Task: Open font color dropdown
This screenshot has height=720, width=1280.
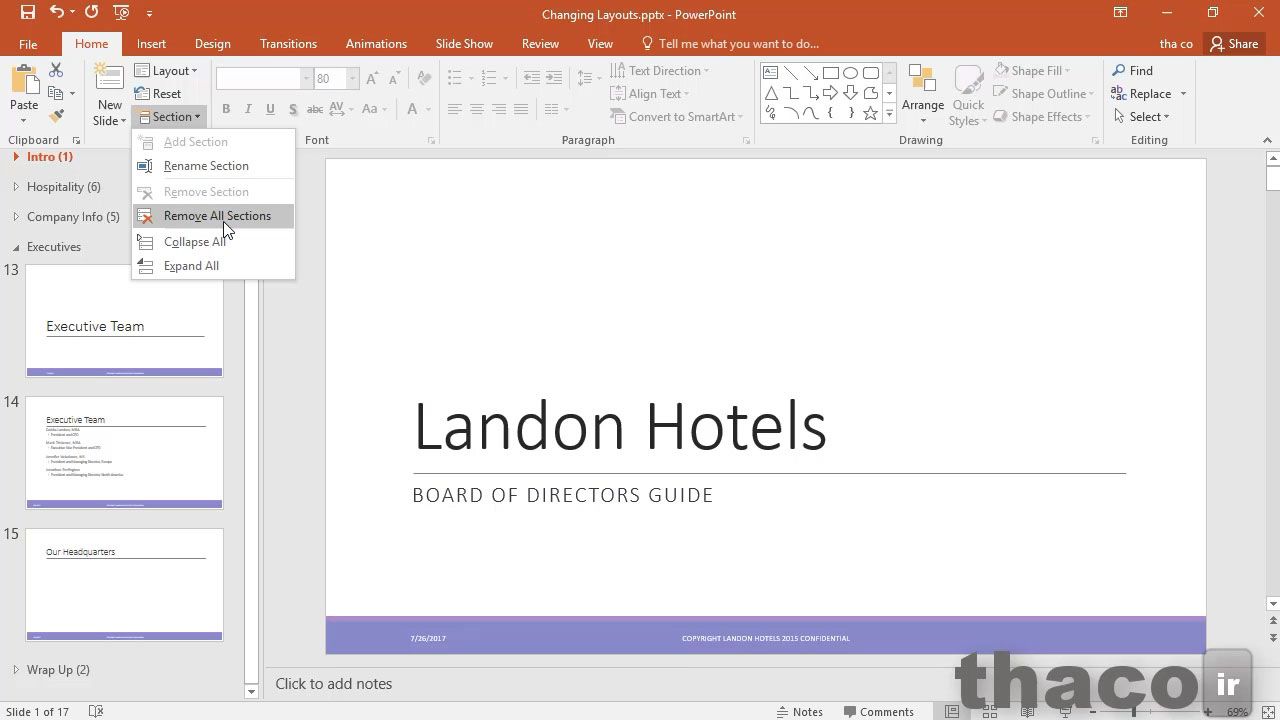Action: click(429, 109)
